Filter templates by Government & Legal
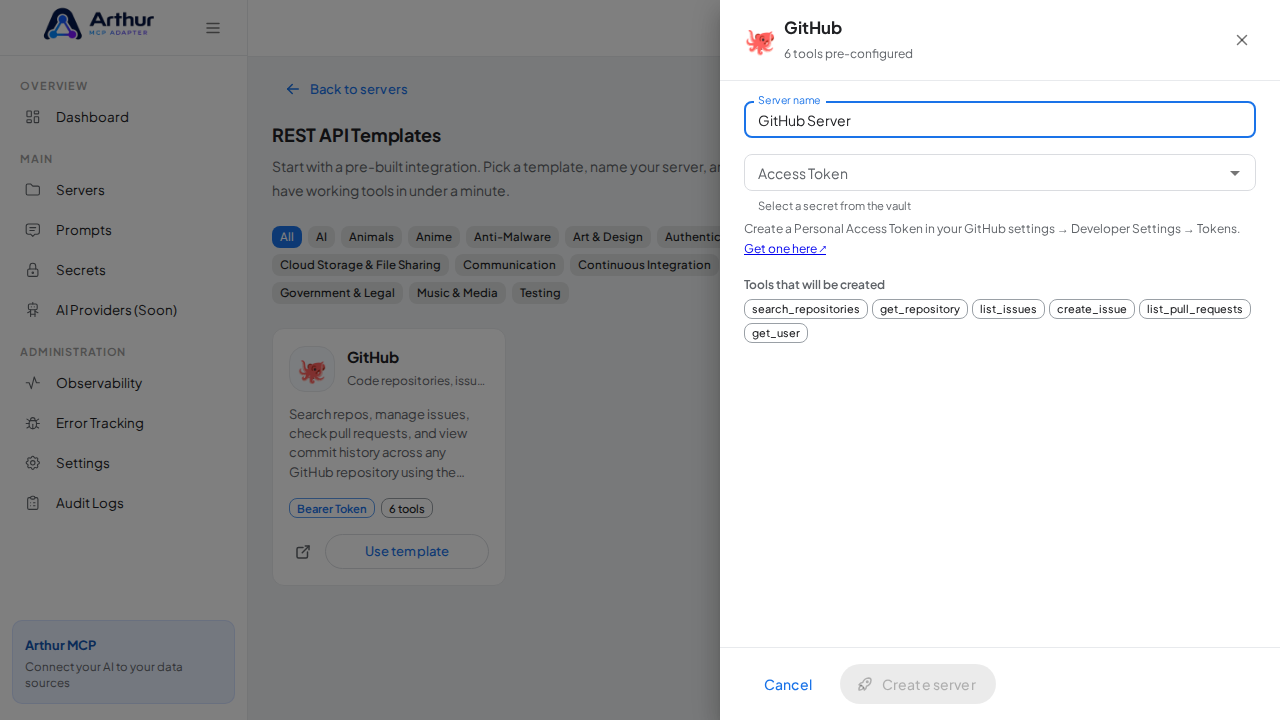This screenshot has height=720, width=1280. click(337, 293)
